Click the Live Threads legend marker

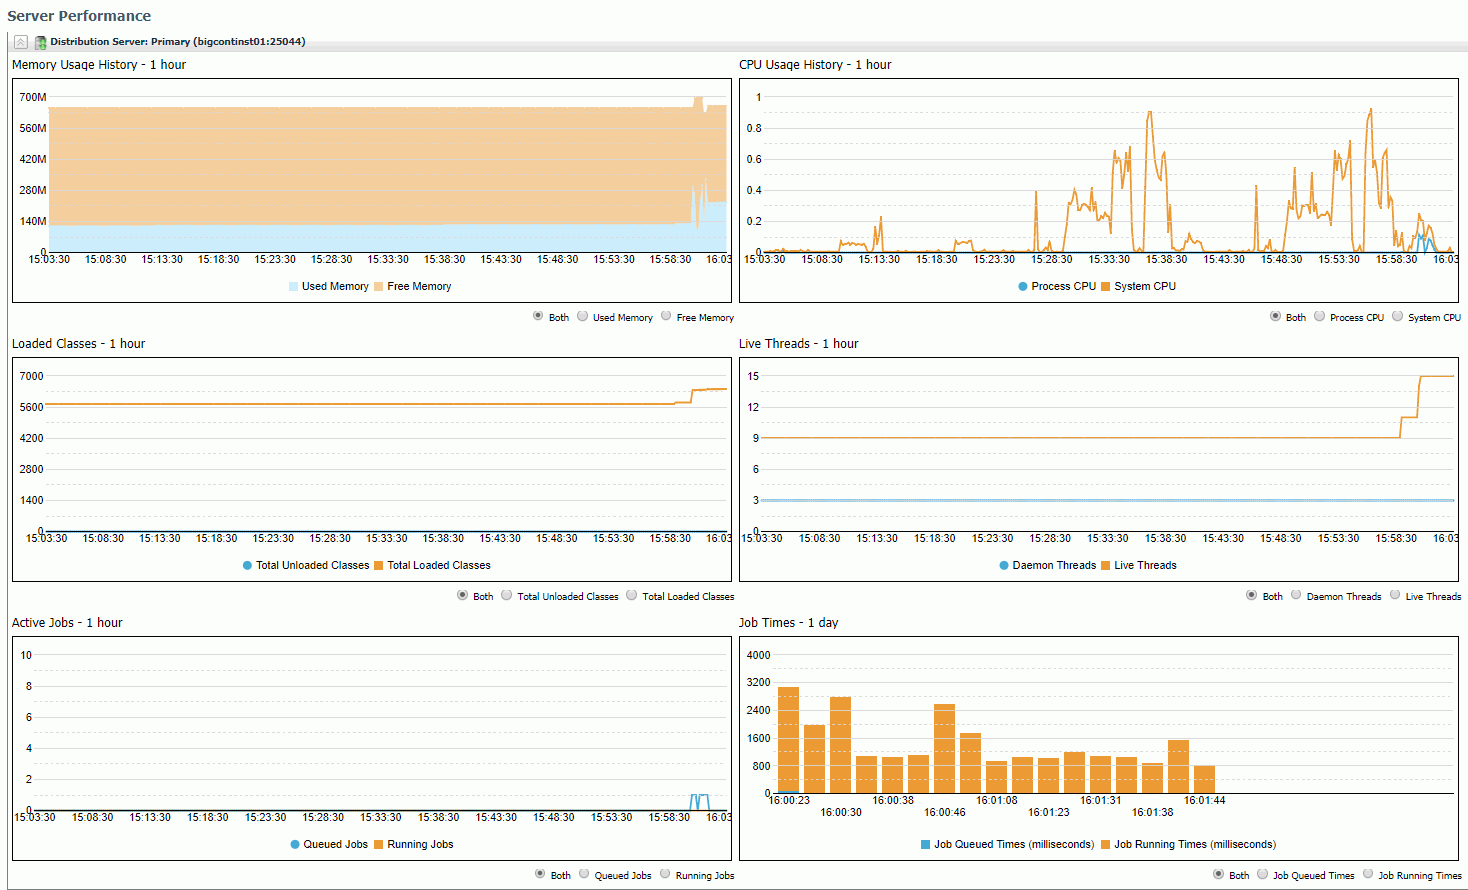(x=1107, y=565)
